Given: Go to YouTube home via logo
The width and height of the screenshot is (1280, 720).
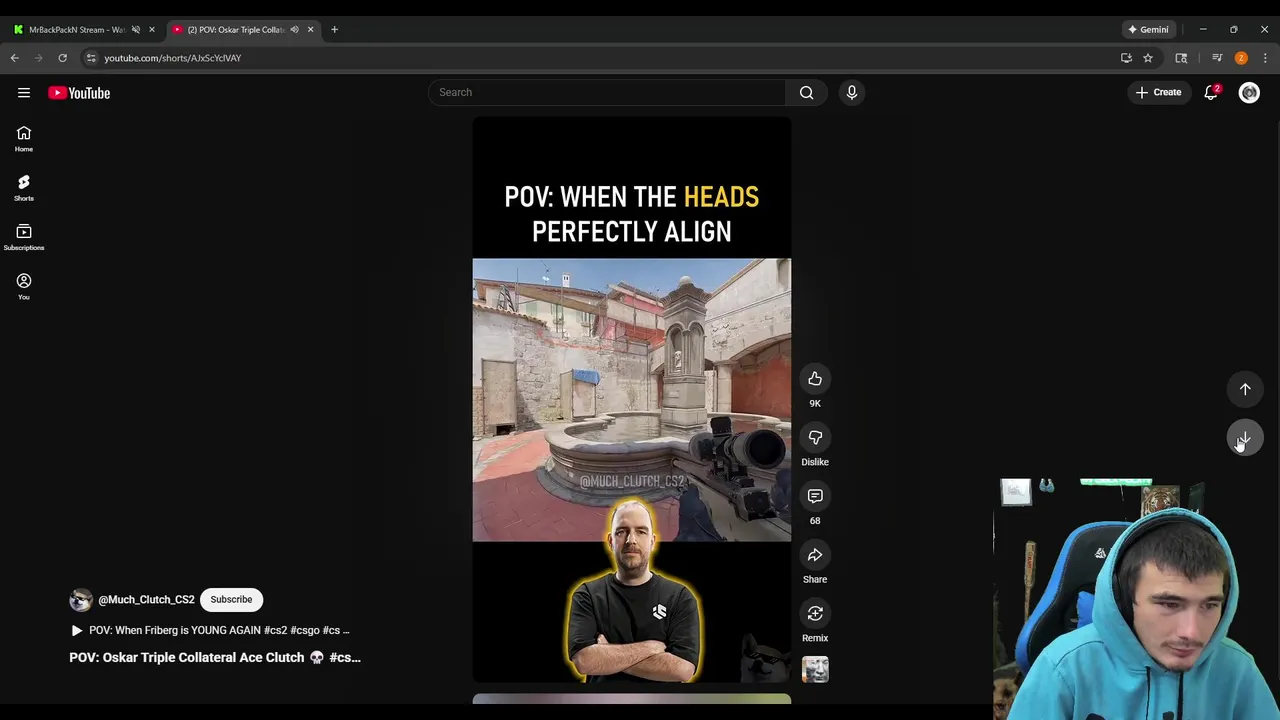Looking at the screenshot, I should 79,93.
